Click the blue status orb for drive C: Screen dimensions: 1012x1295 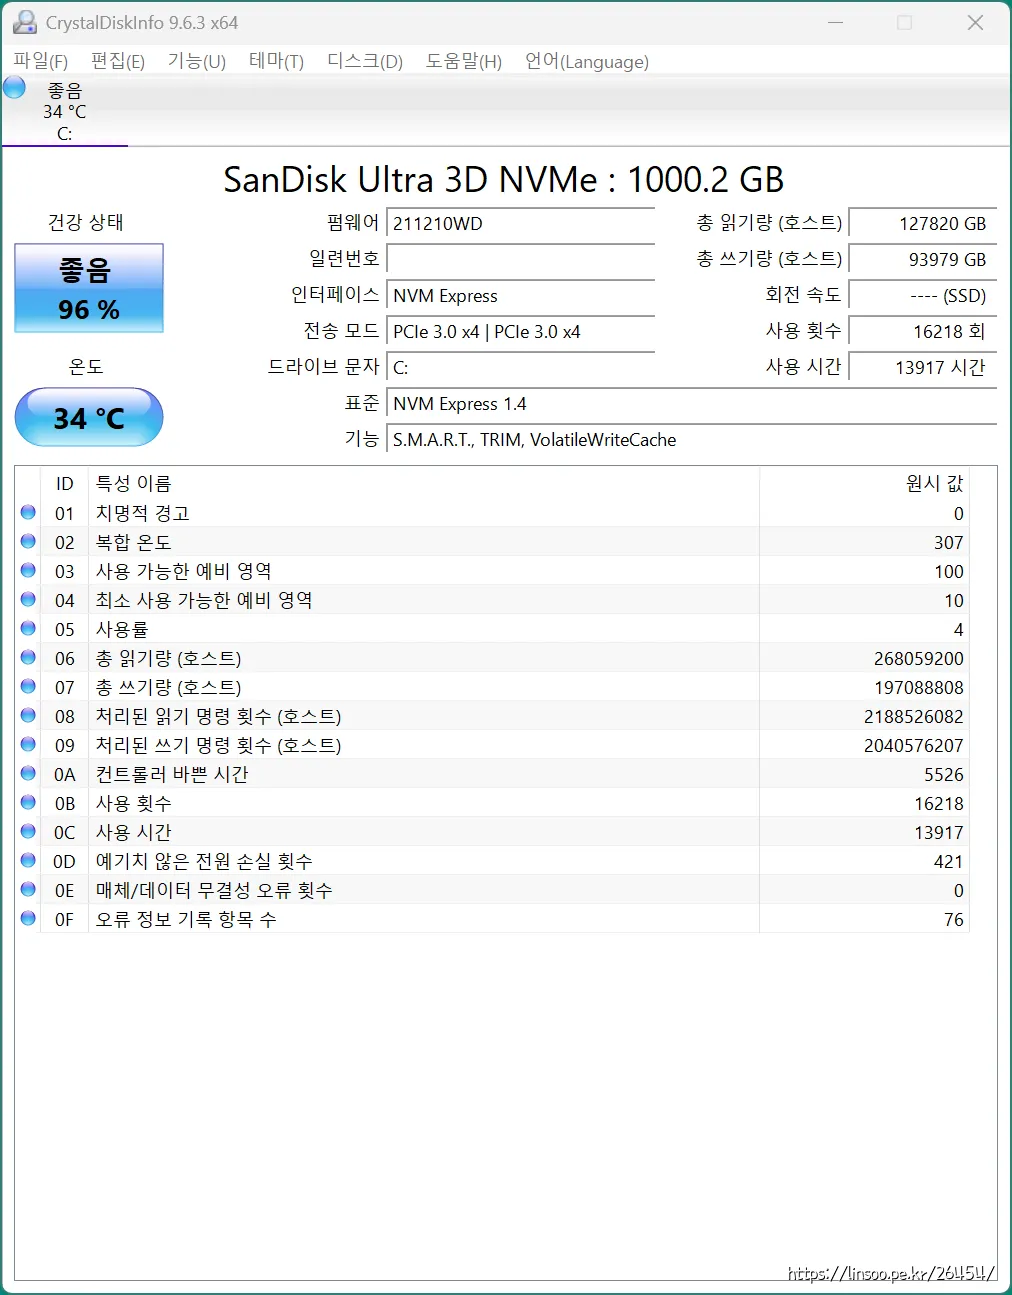[x=15, y=88]
